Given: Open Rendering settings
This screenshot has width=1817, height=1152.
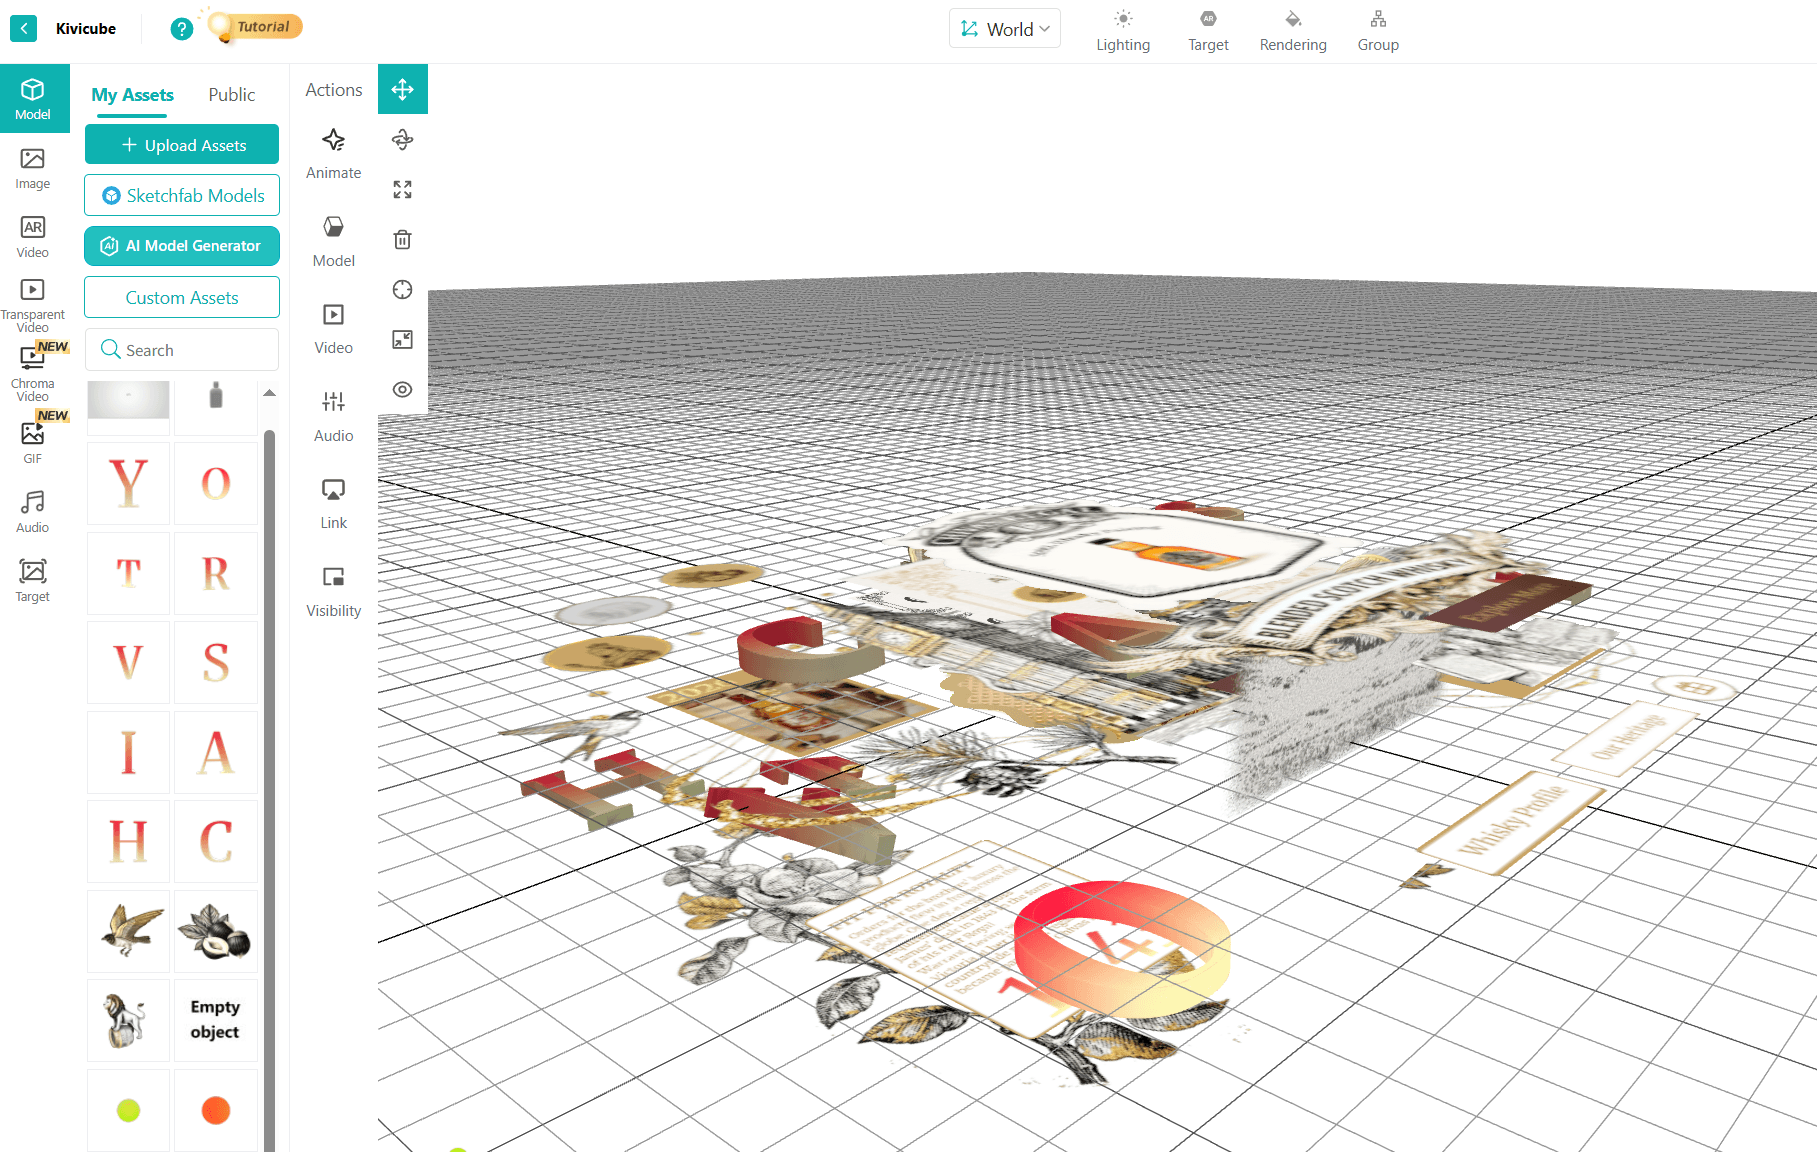Looking at the screenshot, I should (1293, 31).
